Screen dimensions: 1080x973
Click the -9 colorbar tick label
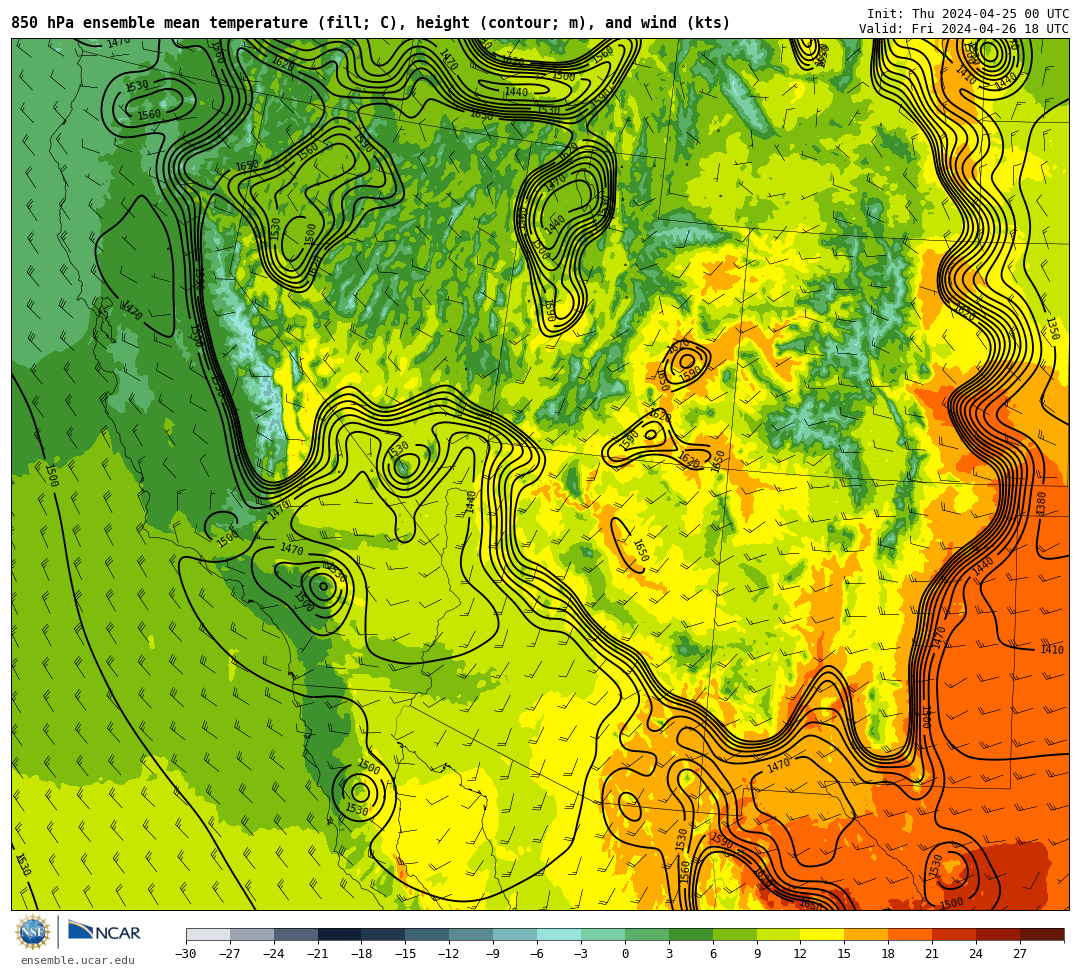point(491,954)
